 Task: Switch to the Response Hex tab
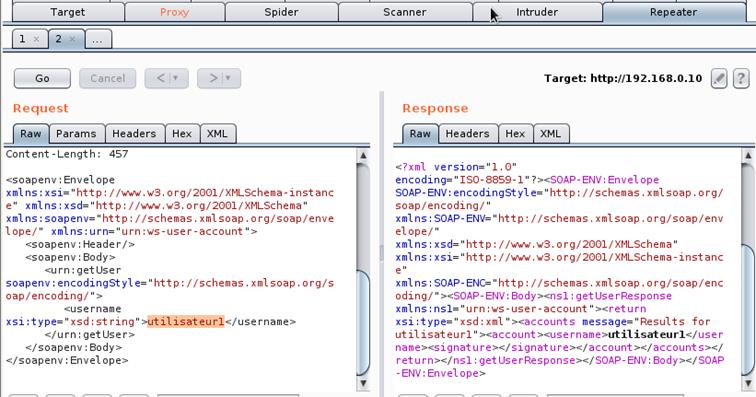[x=515, y=134]
